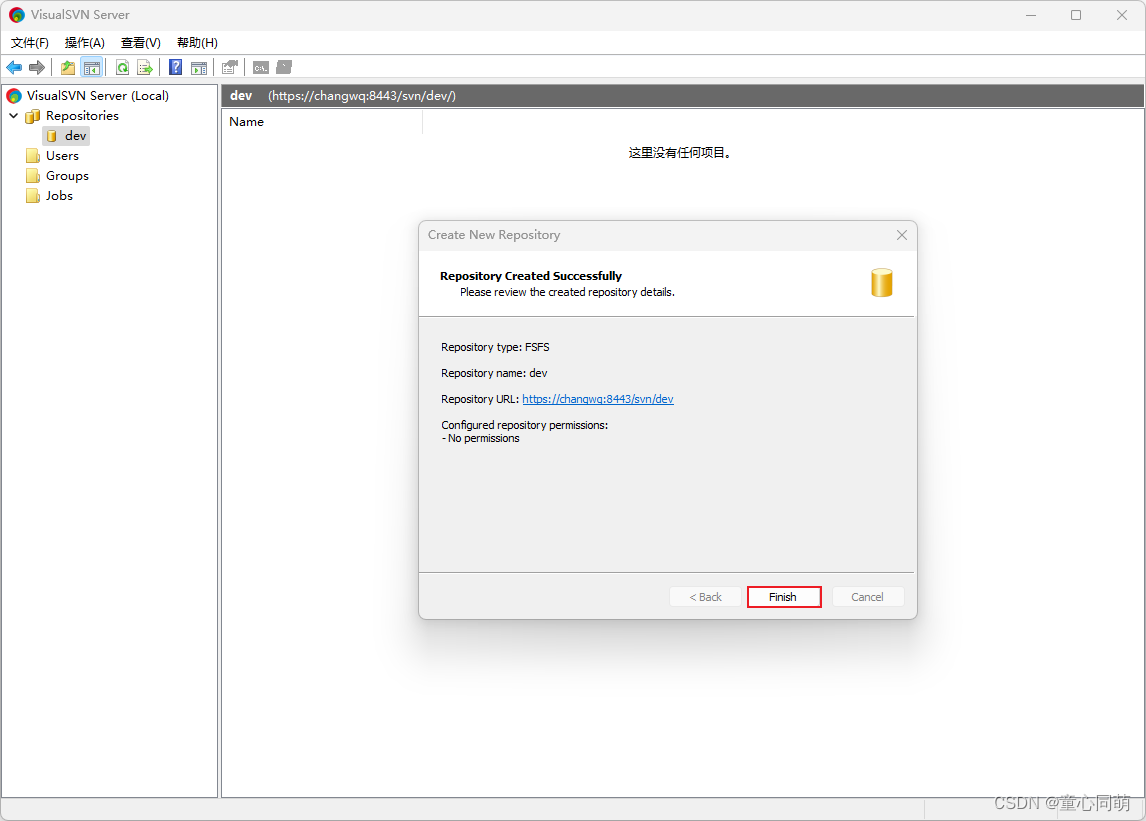Collapse the Repositories tree node
Viewport: 1146px width, 821px height.
(13, 116)
